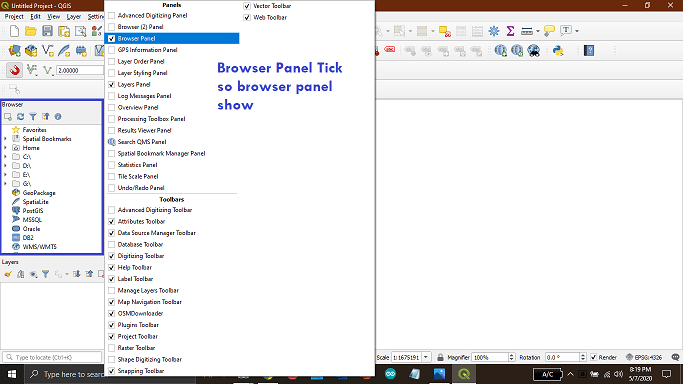This screenshot has height=384, width=683.
Task: Click the Filter Legend funnel icon in Layers panel
Action: tap(45, 274)
